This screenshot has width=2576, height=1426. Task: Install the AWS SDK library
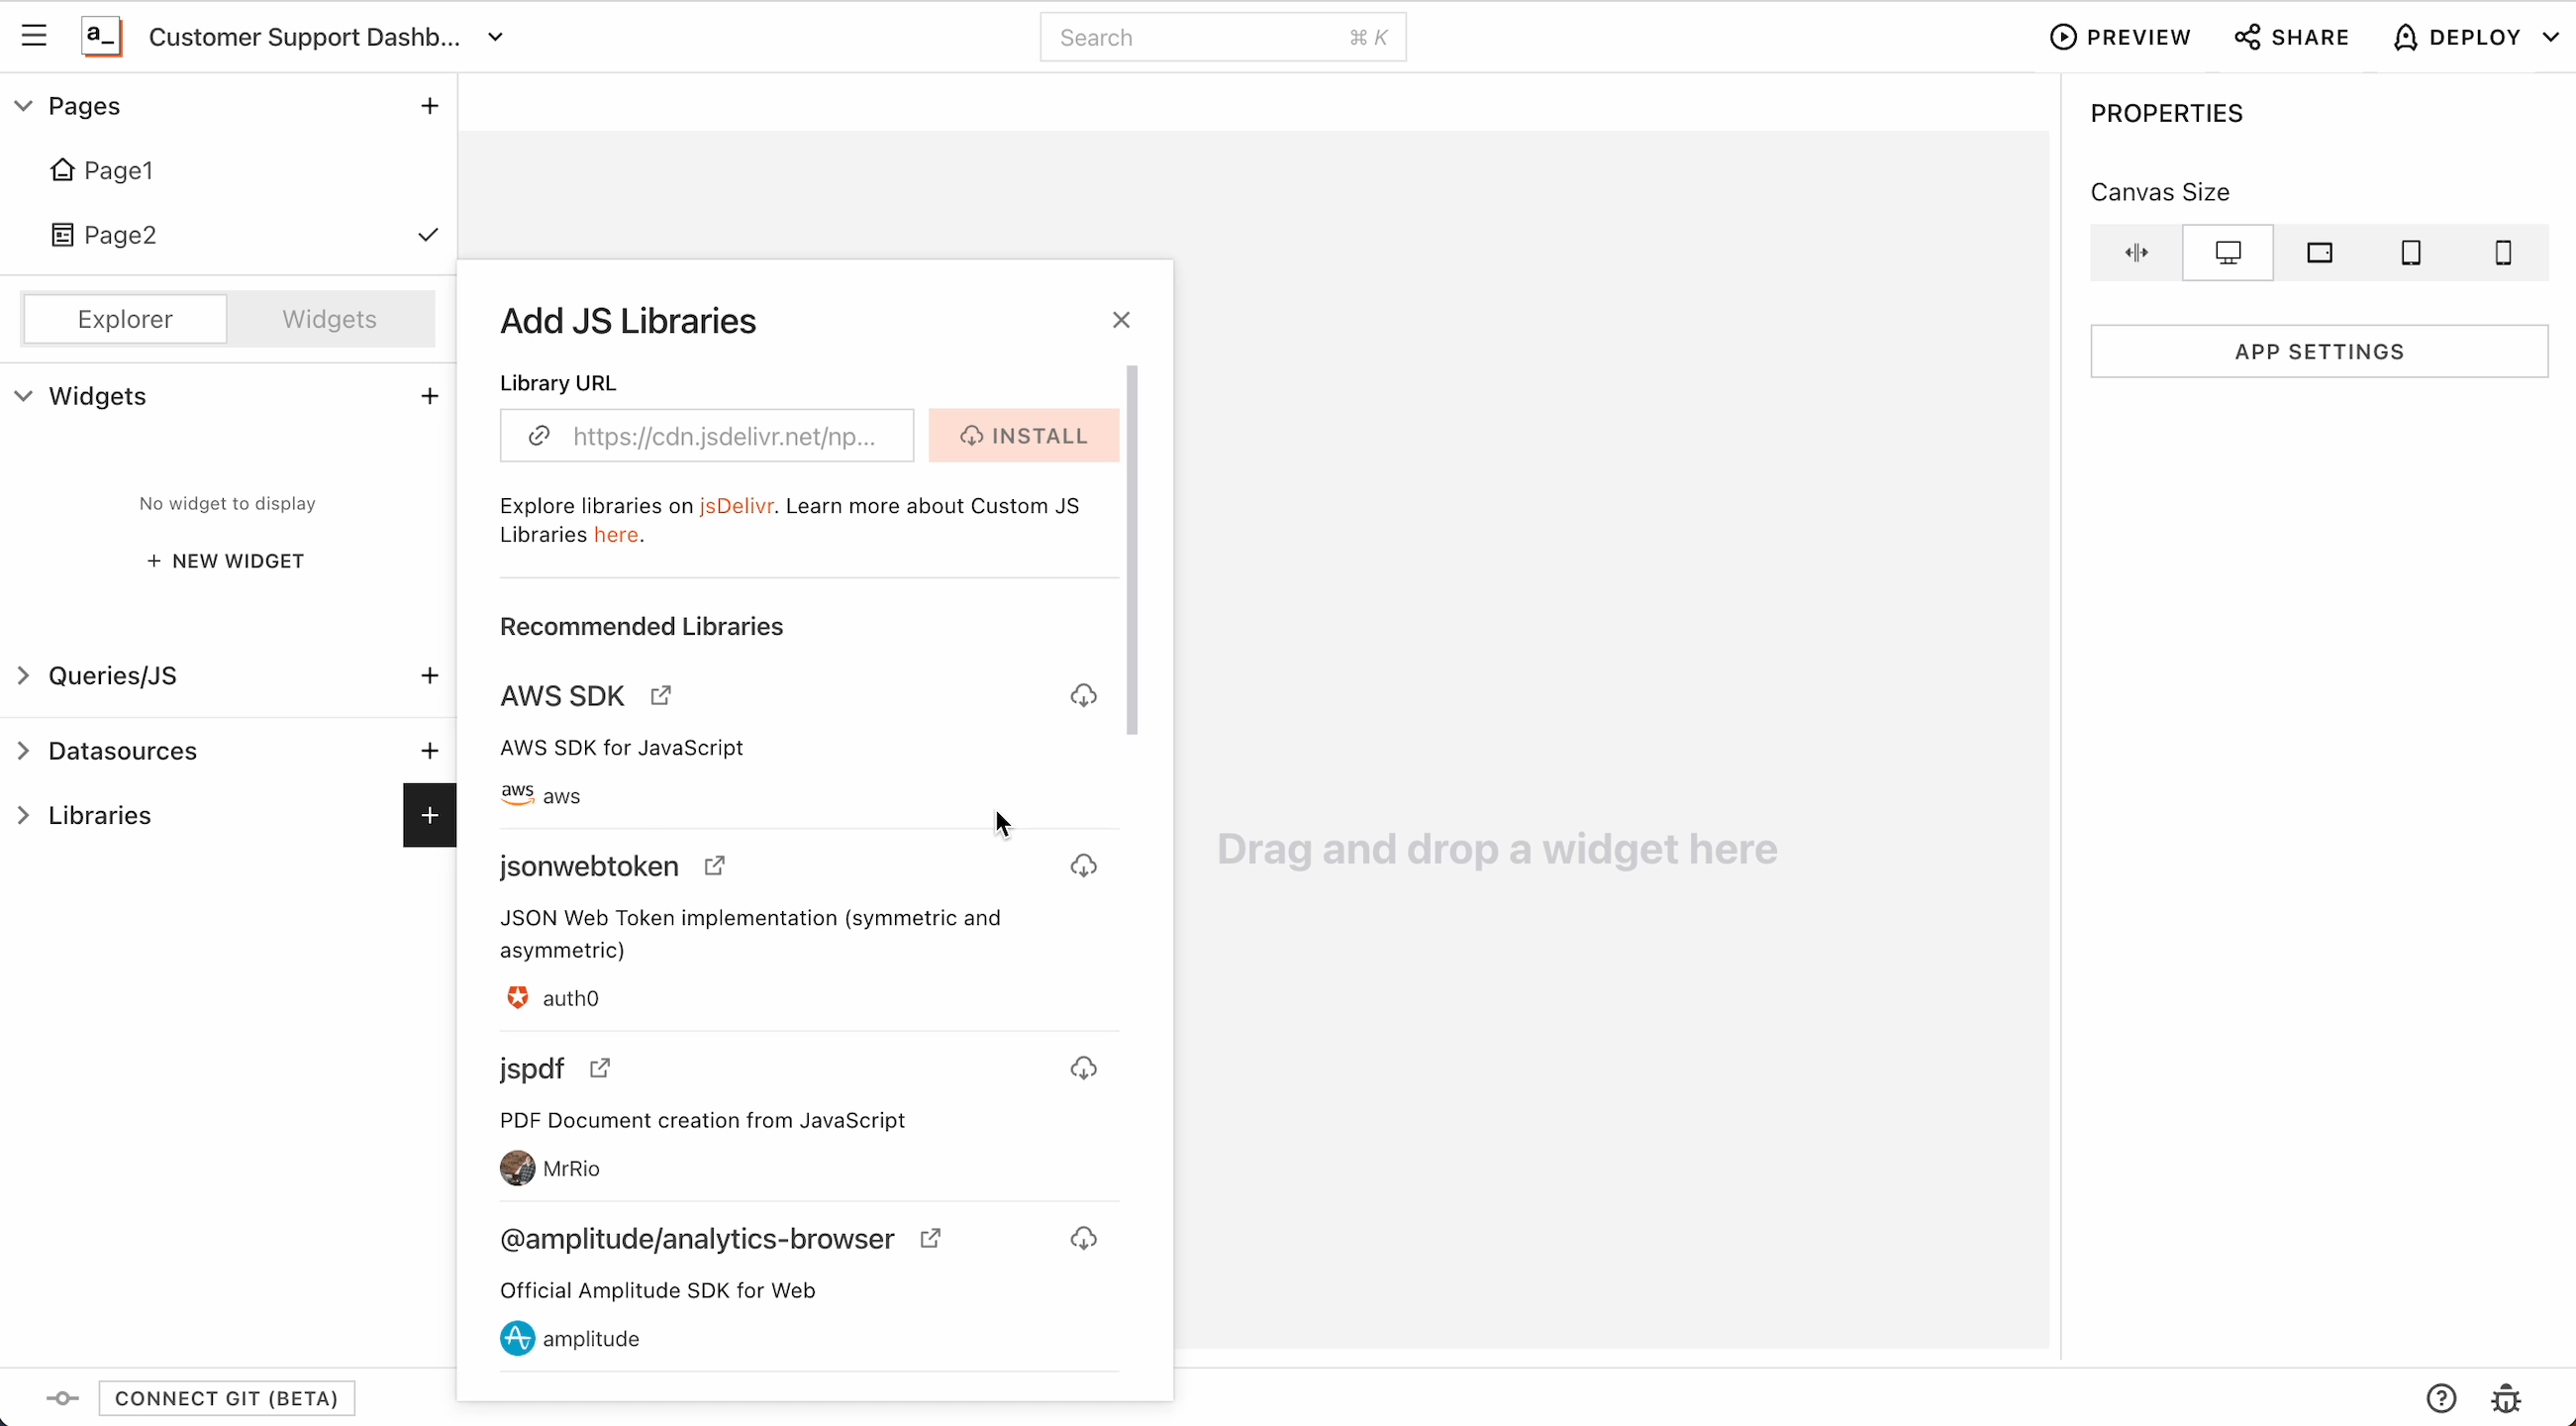click(x=1083, y=694)
